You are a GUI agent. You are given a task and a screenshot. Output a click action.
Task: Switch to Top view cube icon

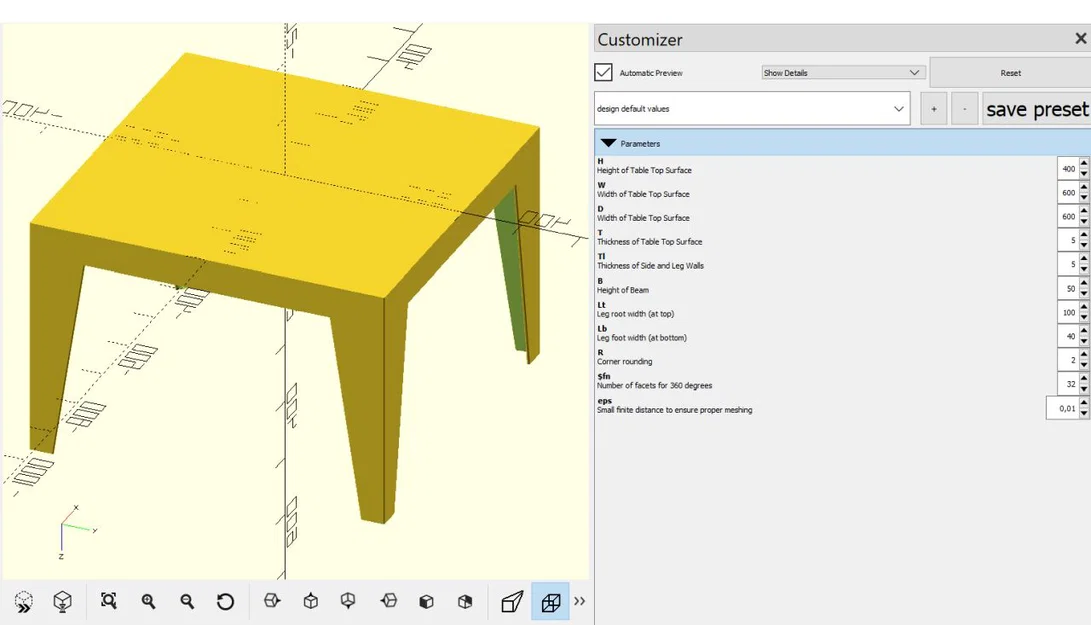point(311,601)
